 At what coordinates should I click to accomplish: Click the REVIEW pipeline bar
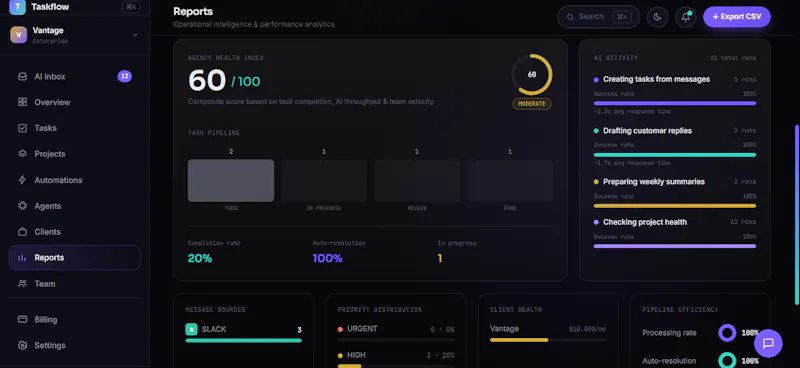click(417, 181)
